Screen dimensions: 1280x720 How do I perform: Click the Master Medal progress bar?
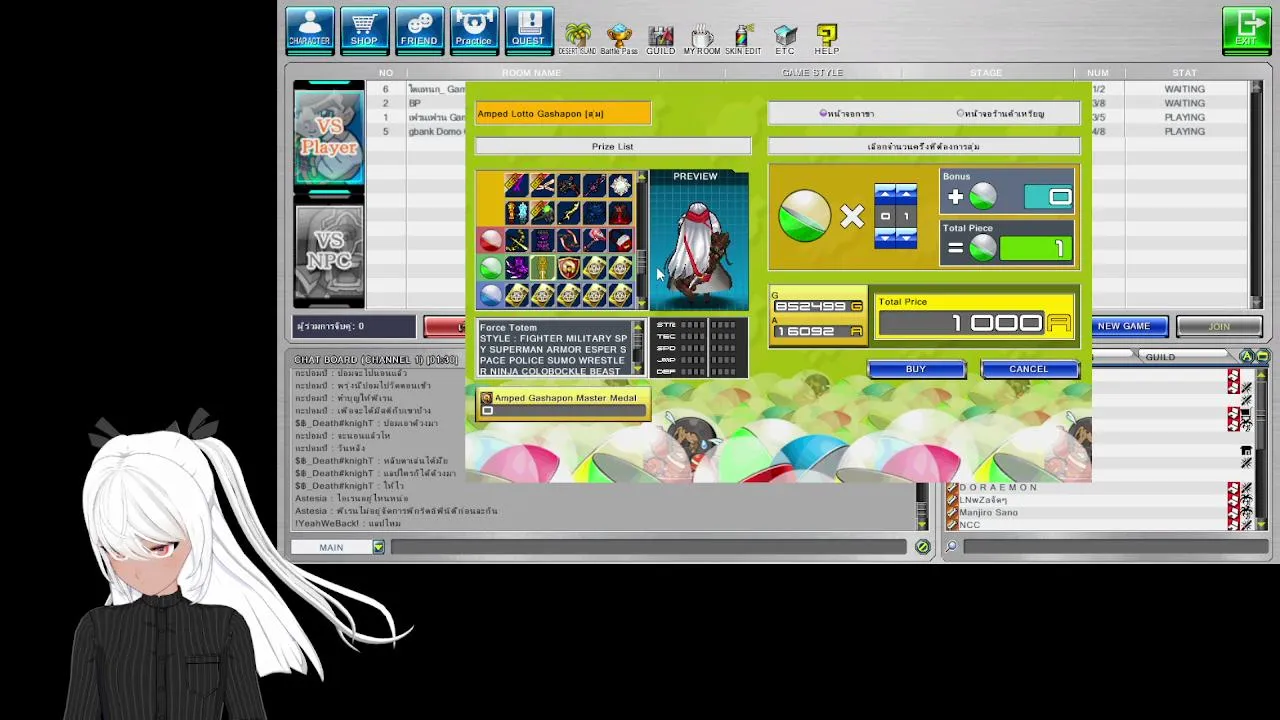point(565,410)
